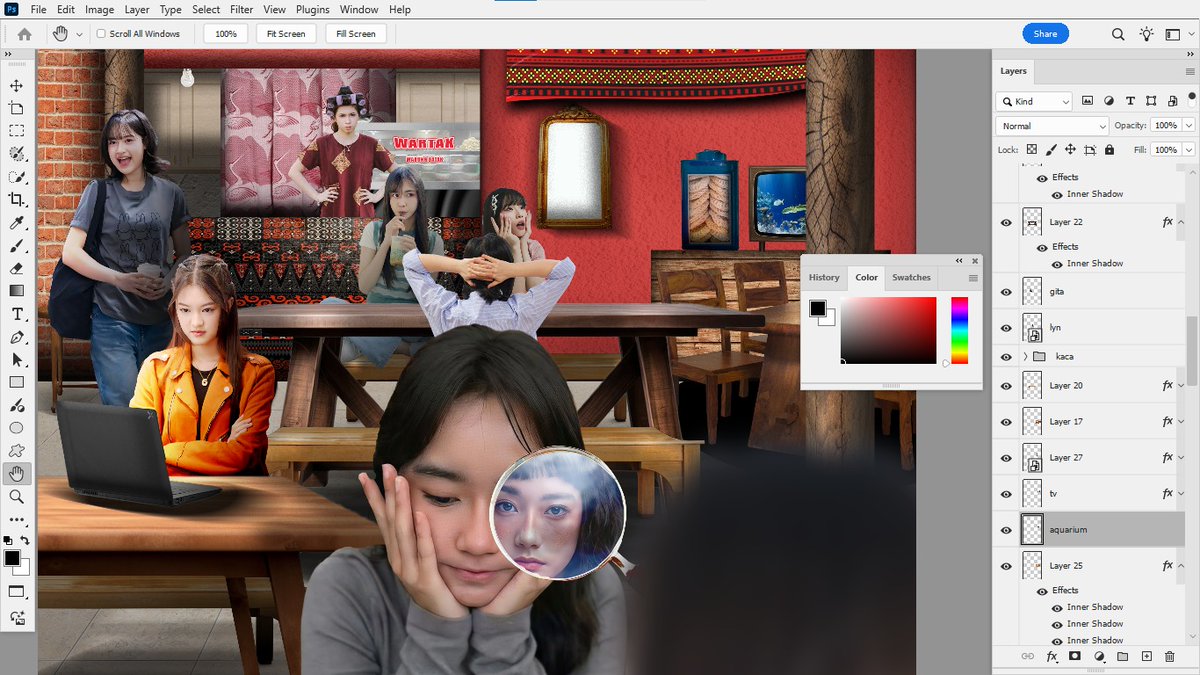Activate the Zoom tool
The height and width of the screenshot is (675, 1200).
pyautogui.click(x=16, y=496)
